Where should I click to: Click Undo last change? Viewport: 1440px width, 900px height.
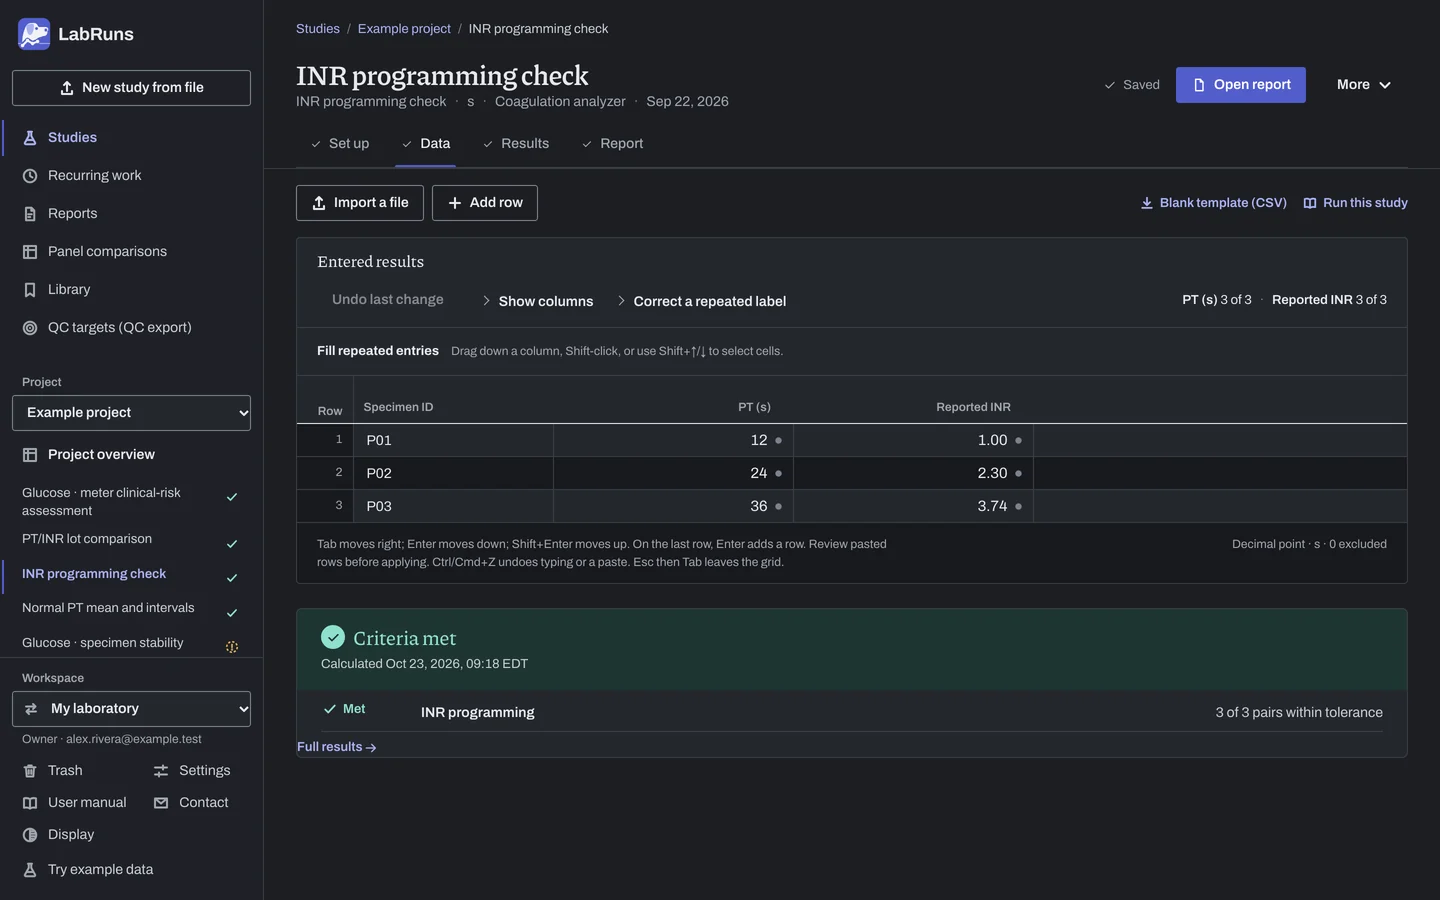pos(388,300)
